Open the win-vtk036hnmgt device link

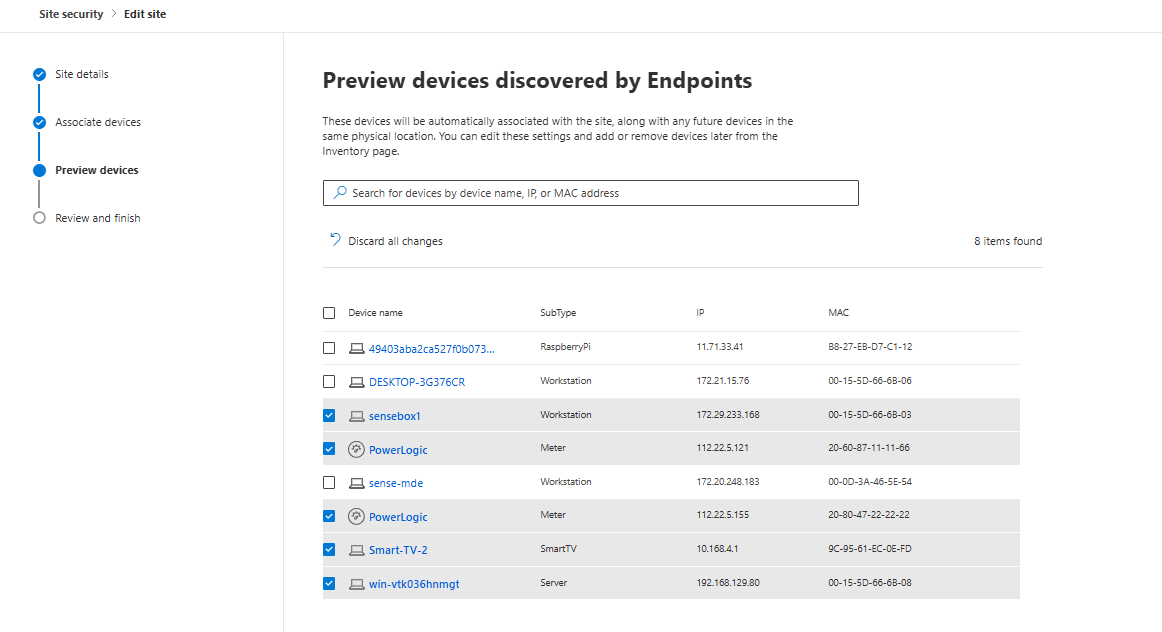pyautogui.click(x=414, y=584)
